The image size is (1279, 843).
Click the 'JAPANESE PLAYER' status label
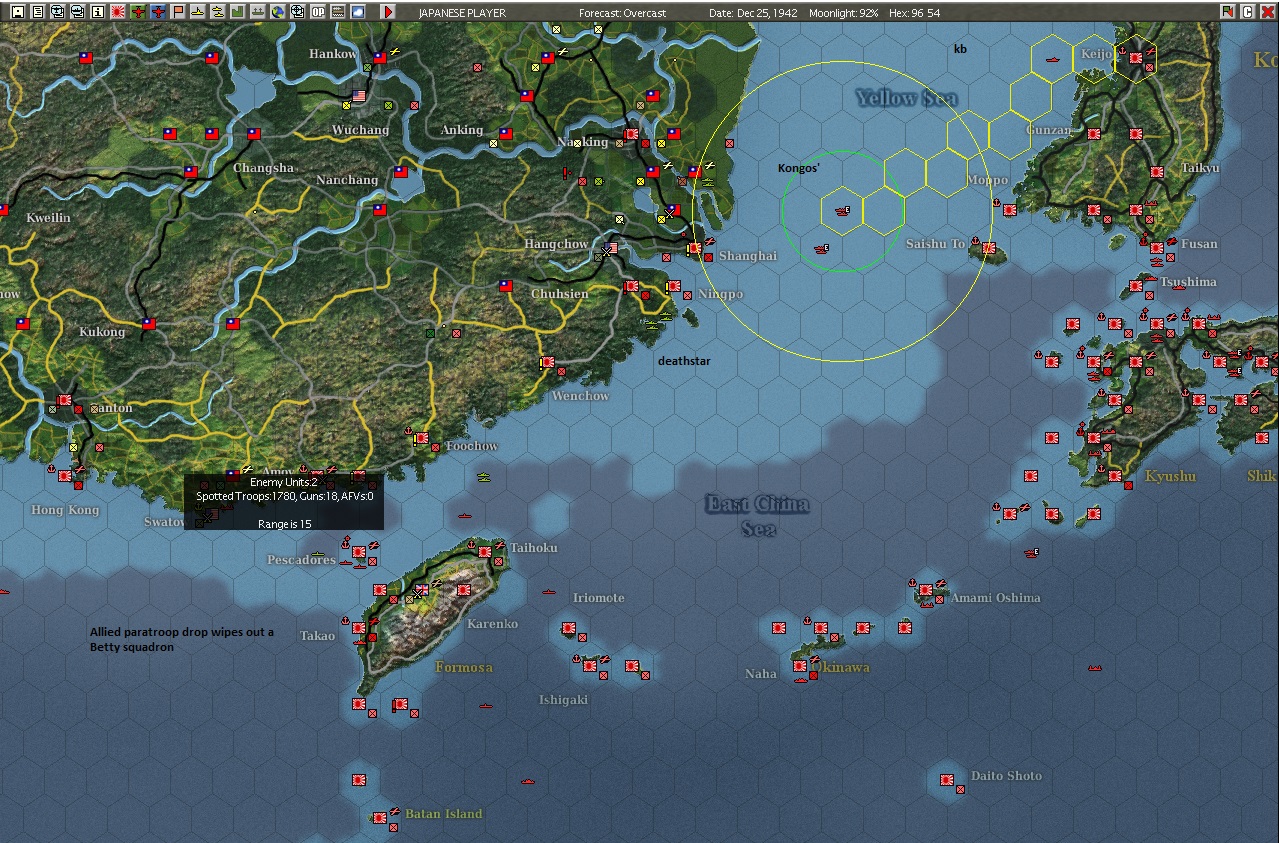[x=462, y=13]
